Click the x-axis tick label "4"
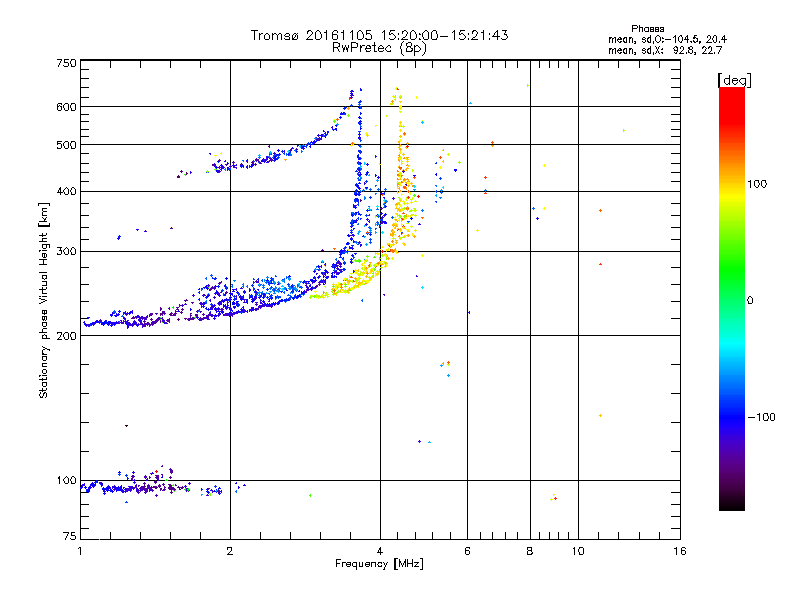The width and height of the screenshot is (800, 600). [380, 551]
